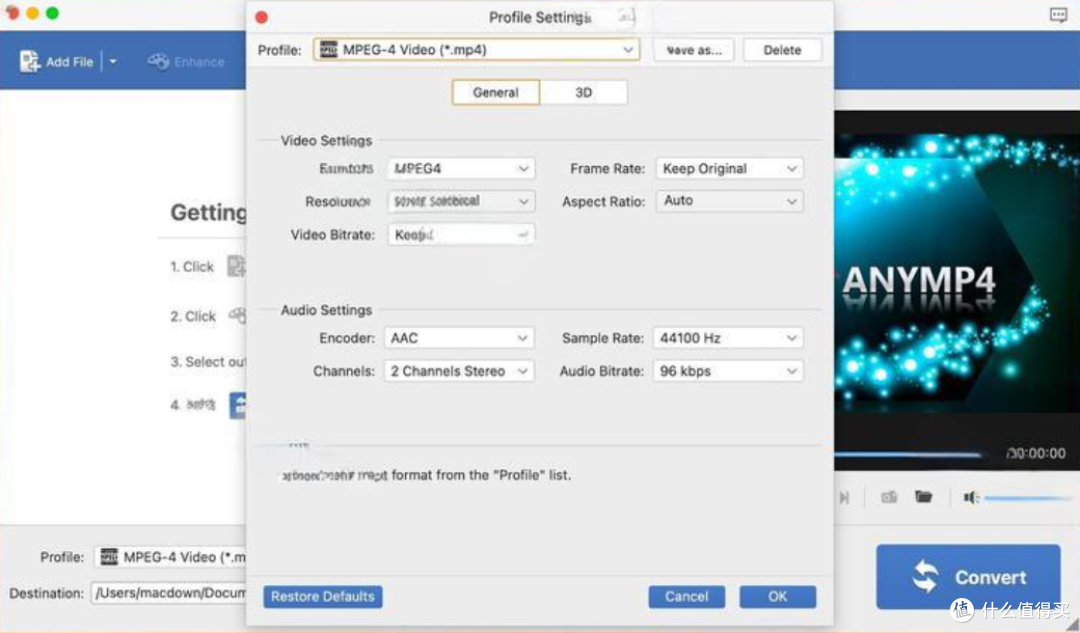
Task: Open the video Encoder MPEG4 dropdown
Action: point(461,168)
